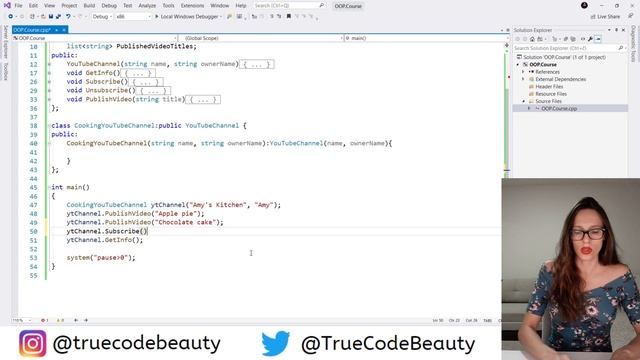640x360 pixels.
Task: Open the Analyze menu
Action: (147, 6)
